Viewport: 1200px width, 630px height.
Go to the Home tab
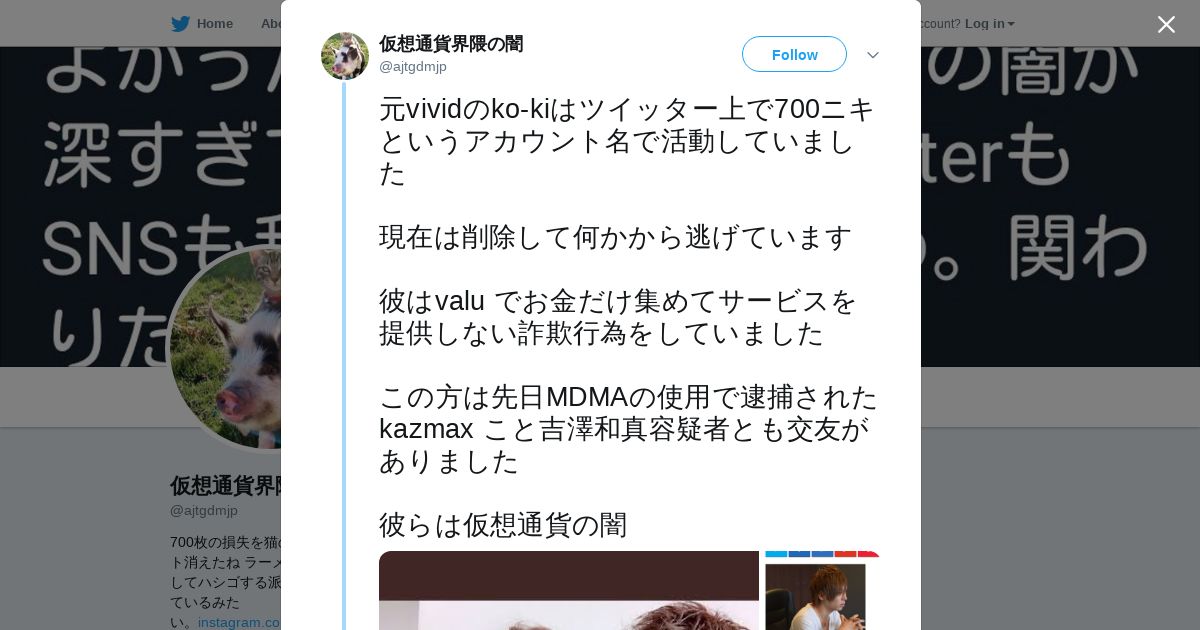pos(202,23)
